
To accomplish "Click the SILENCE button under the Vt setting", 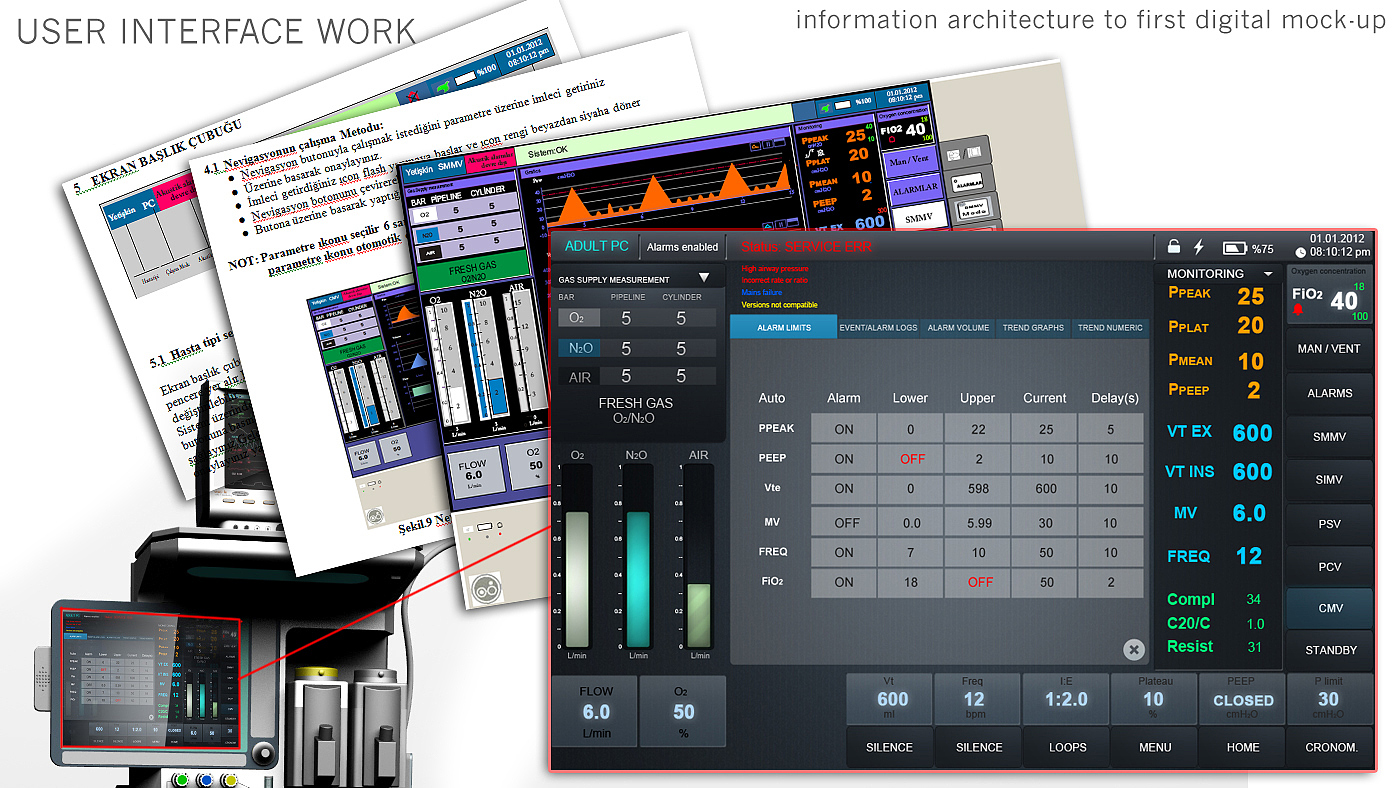I will coord(889,747).
